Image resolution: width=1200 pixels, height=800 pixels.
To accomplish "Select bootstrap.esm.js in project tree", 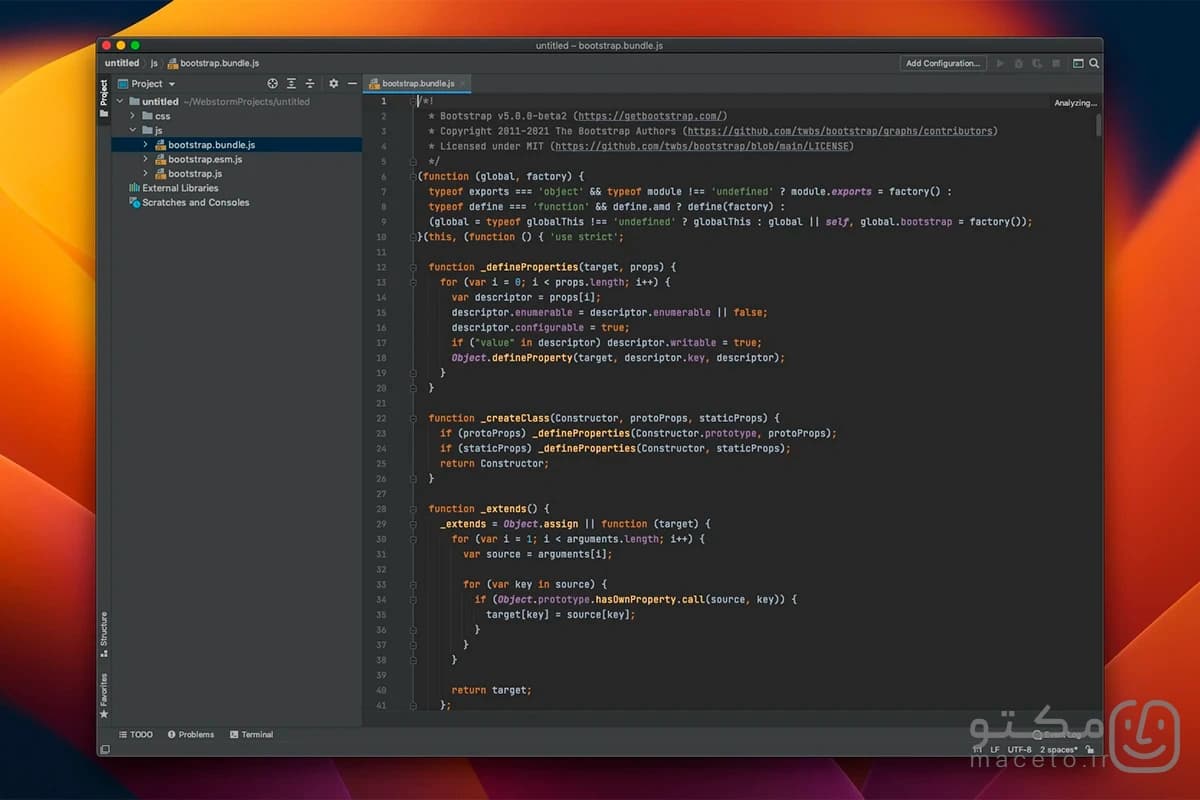I will coord(236,159).
